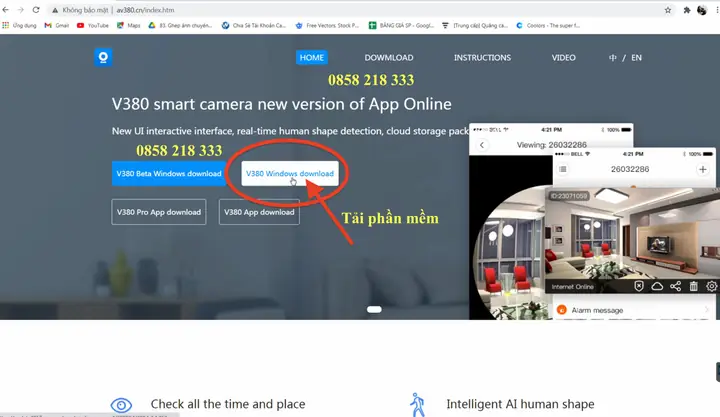Open the Gmail bookmark
The height and width of the screenshot is (417, 720).
56,25
